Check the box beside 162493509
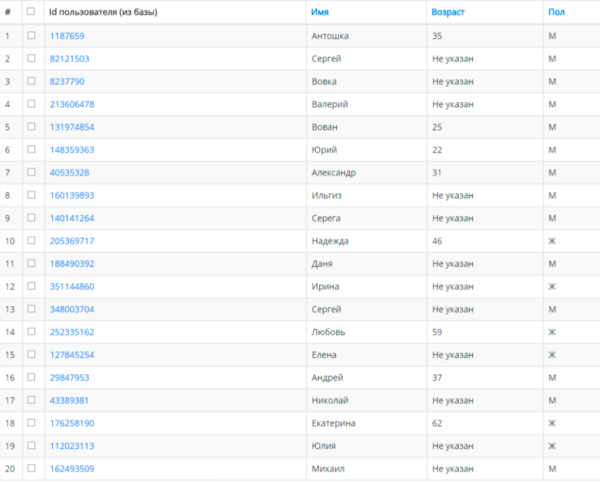The width and height of the screenshot is (600, 482). 31,468
